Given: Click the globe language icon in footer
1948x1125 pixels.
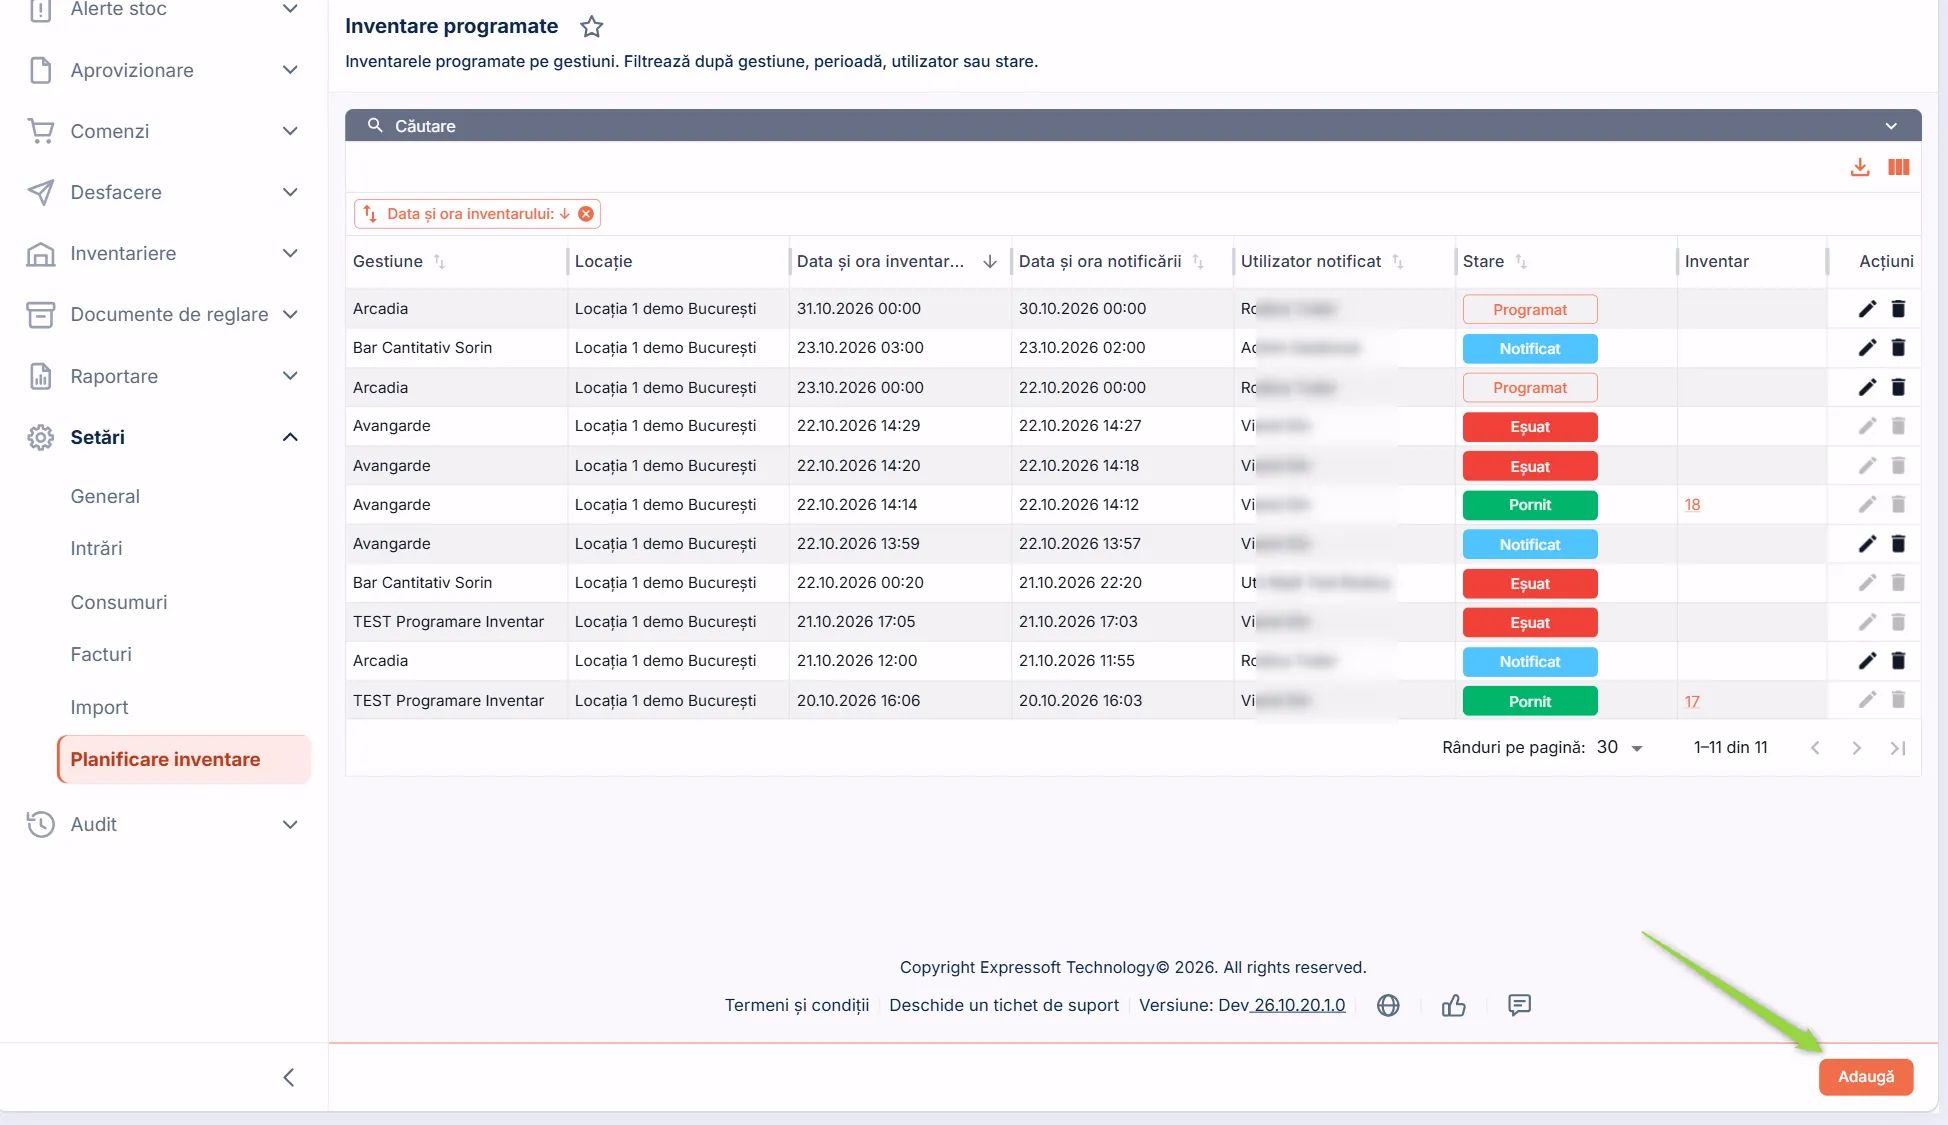Looking at the screenshot, I should click(1388, 1005).
